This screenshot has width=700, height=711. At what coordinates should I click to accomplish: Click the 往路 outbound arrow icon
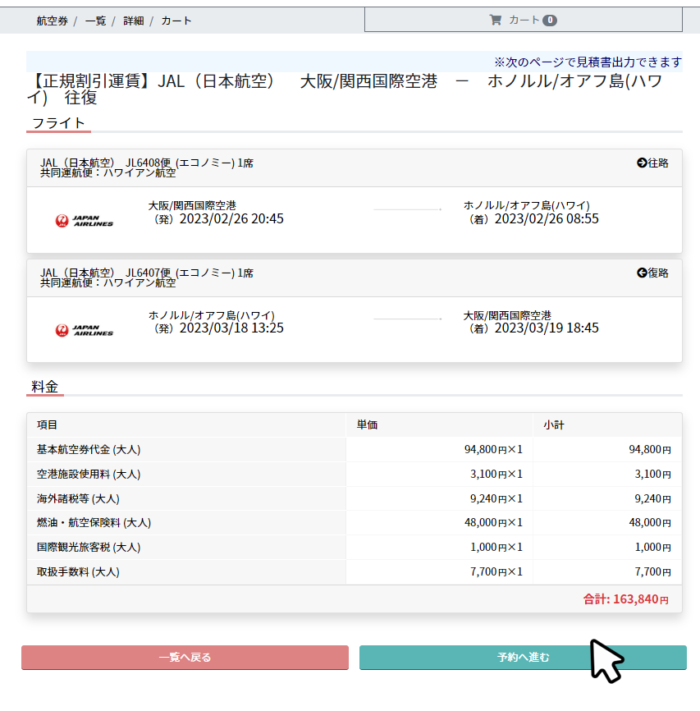point(642,163)
